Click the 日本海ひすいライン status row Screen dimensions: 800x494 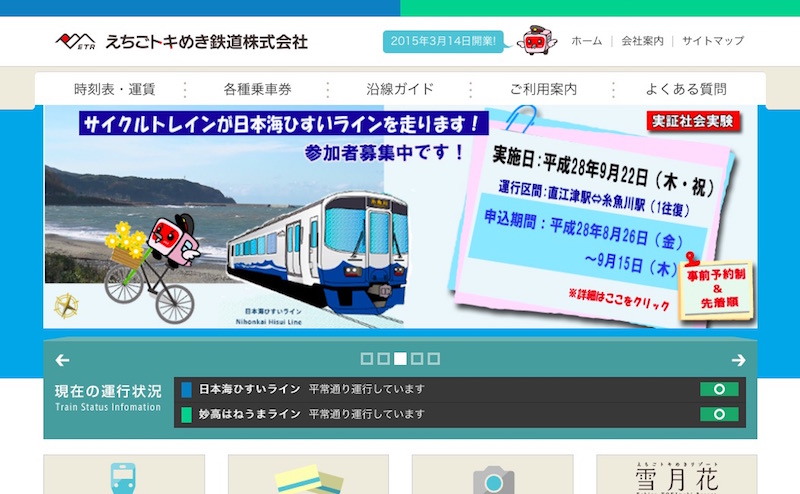(x=460, y=389)
